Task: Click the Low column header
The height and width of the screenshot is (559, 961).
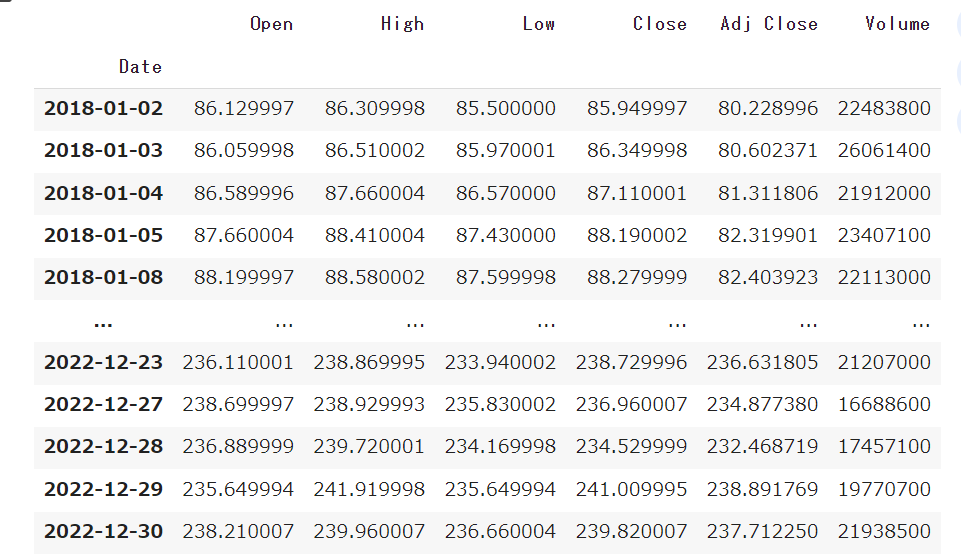Action: coord(539,24)
